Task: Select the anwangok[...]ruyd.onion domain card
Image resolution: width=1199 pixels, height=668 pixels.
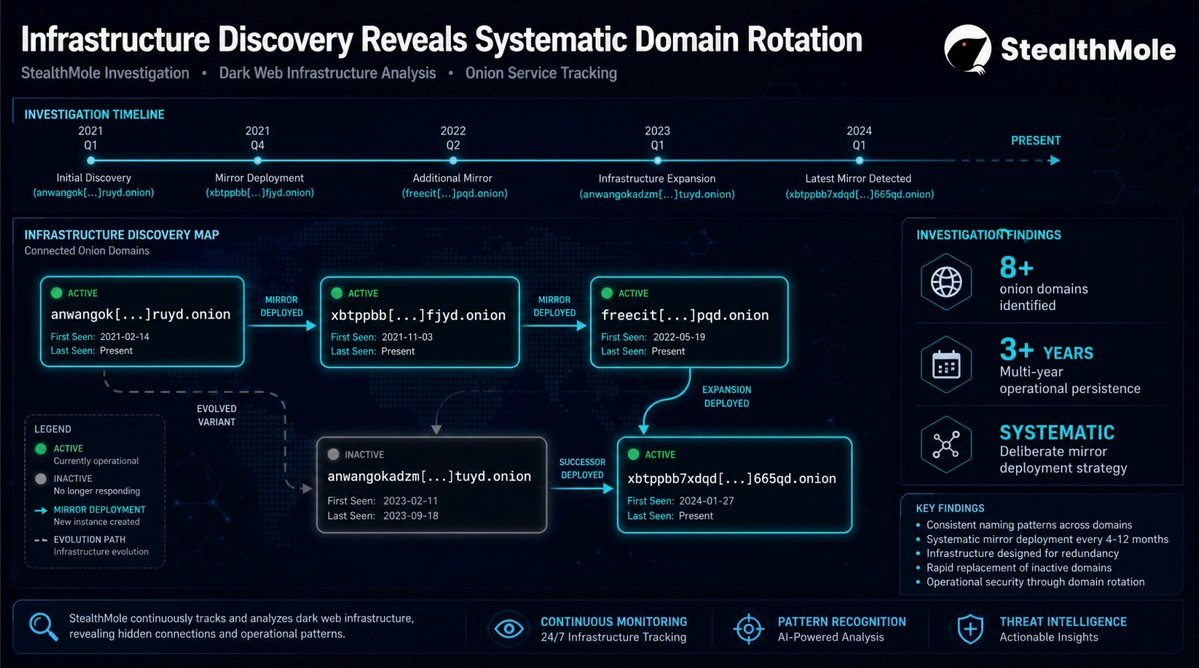Action: tap(142, 322)
